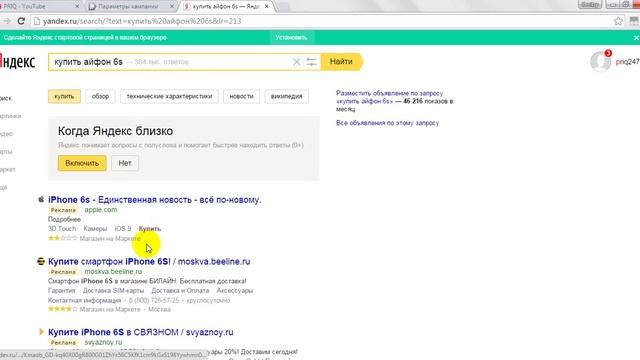
Task: Click the Найти search button
Action: coord(341,62)
